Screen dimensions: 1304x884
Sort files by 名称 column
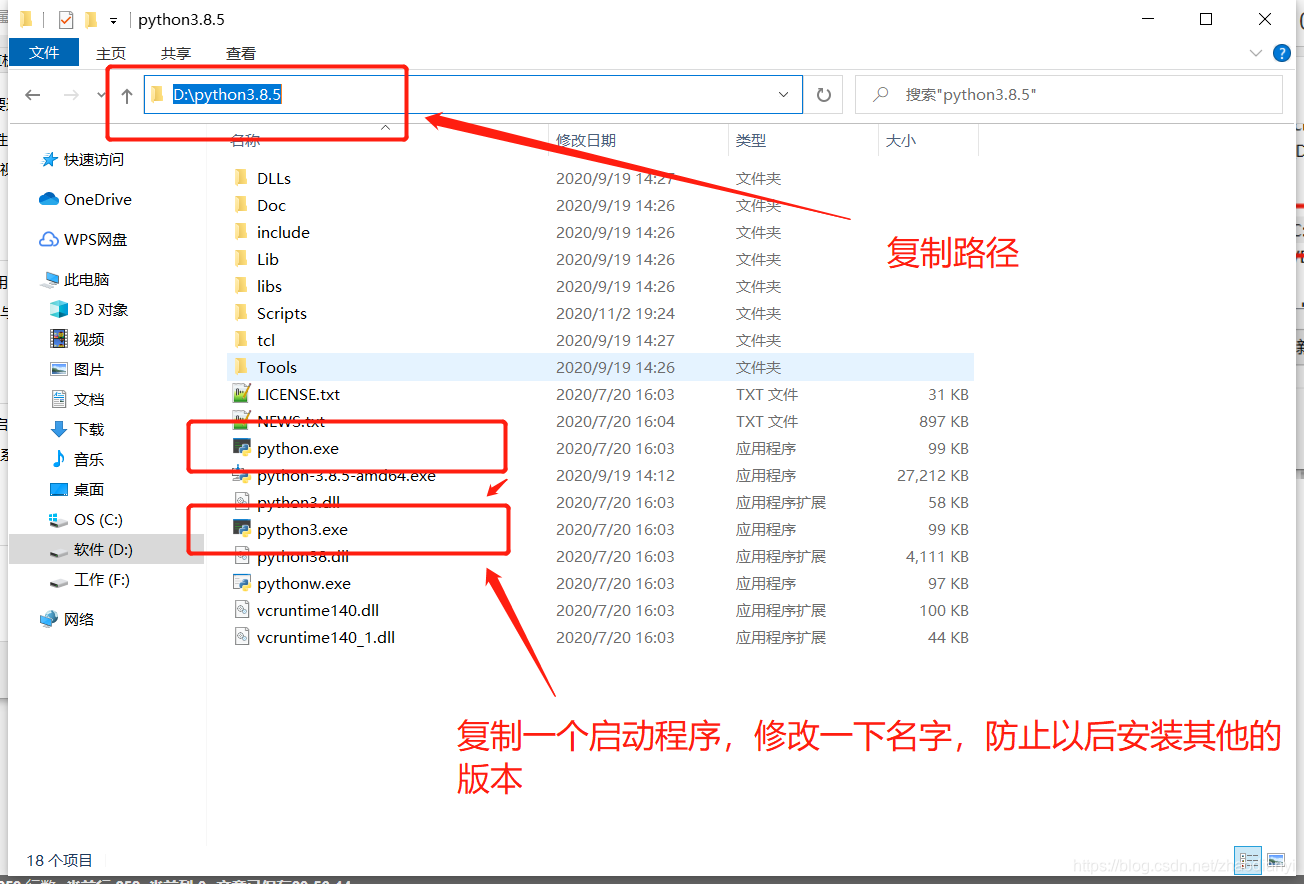(x=246, y=141)
